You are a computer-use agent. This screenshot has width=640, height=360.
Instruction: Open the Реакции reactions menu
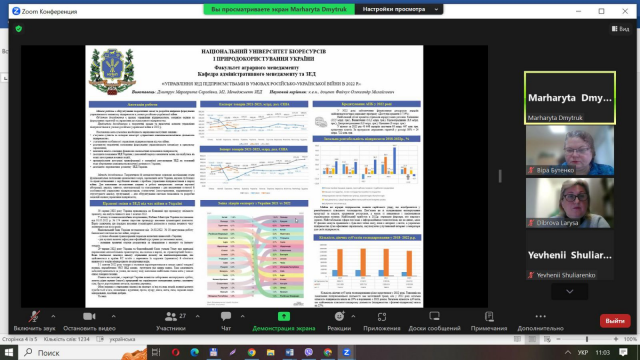(339, 321)
